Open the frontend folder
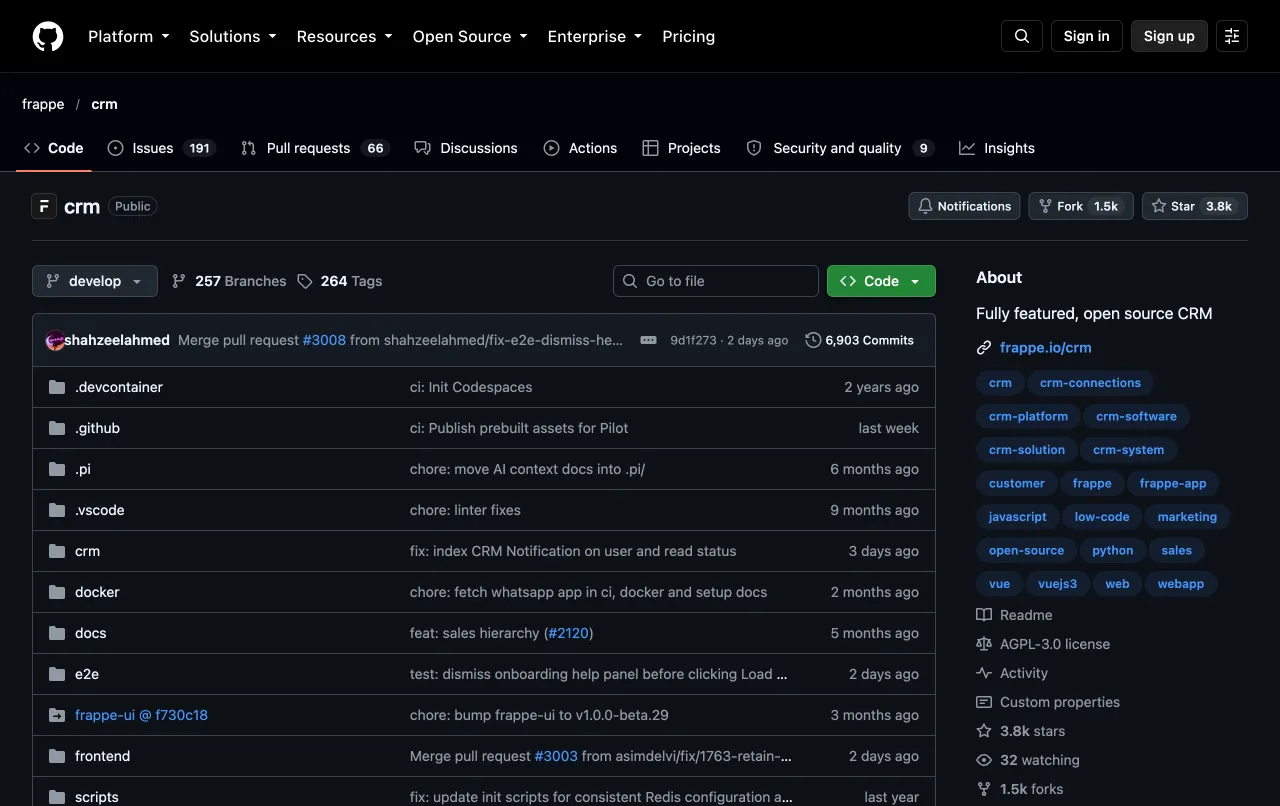The height and width of the screenshot is (806, 1280). pos(102,756)
